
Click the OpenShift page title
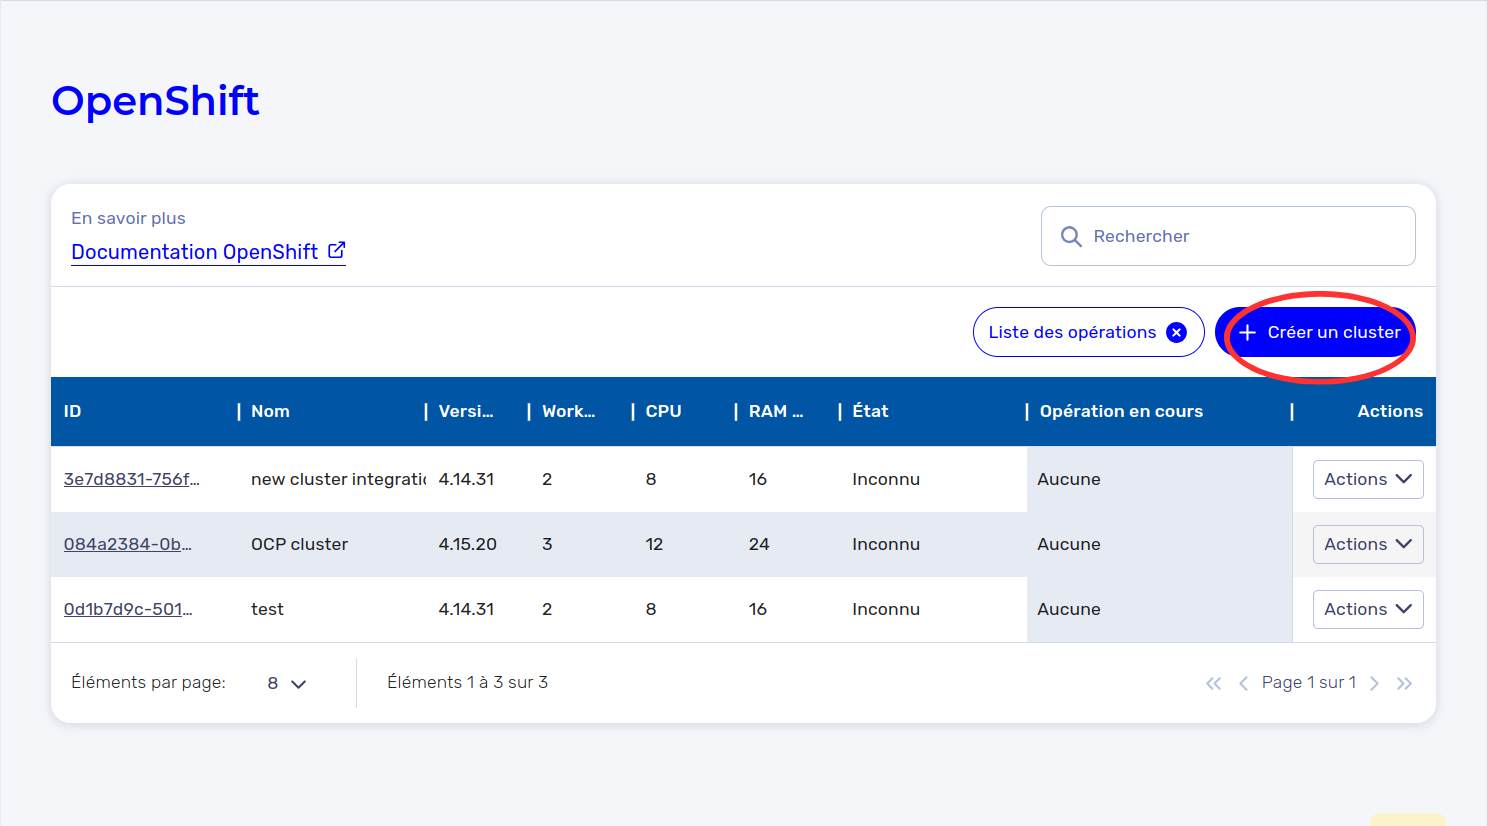point(155,101)
